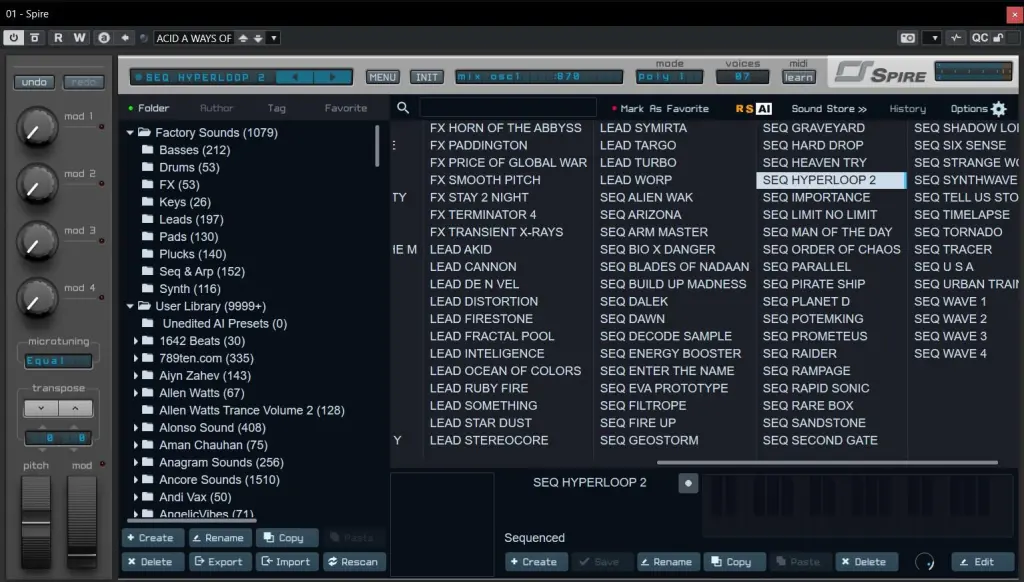1024x582 pixels.
Task: Select next preset with right arrow
Action: tap(333, 77)
